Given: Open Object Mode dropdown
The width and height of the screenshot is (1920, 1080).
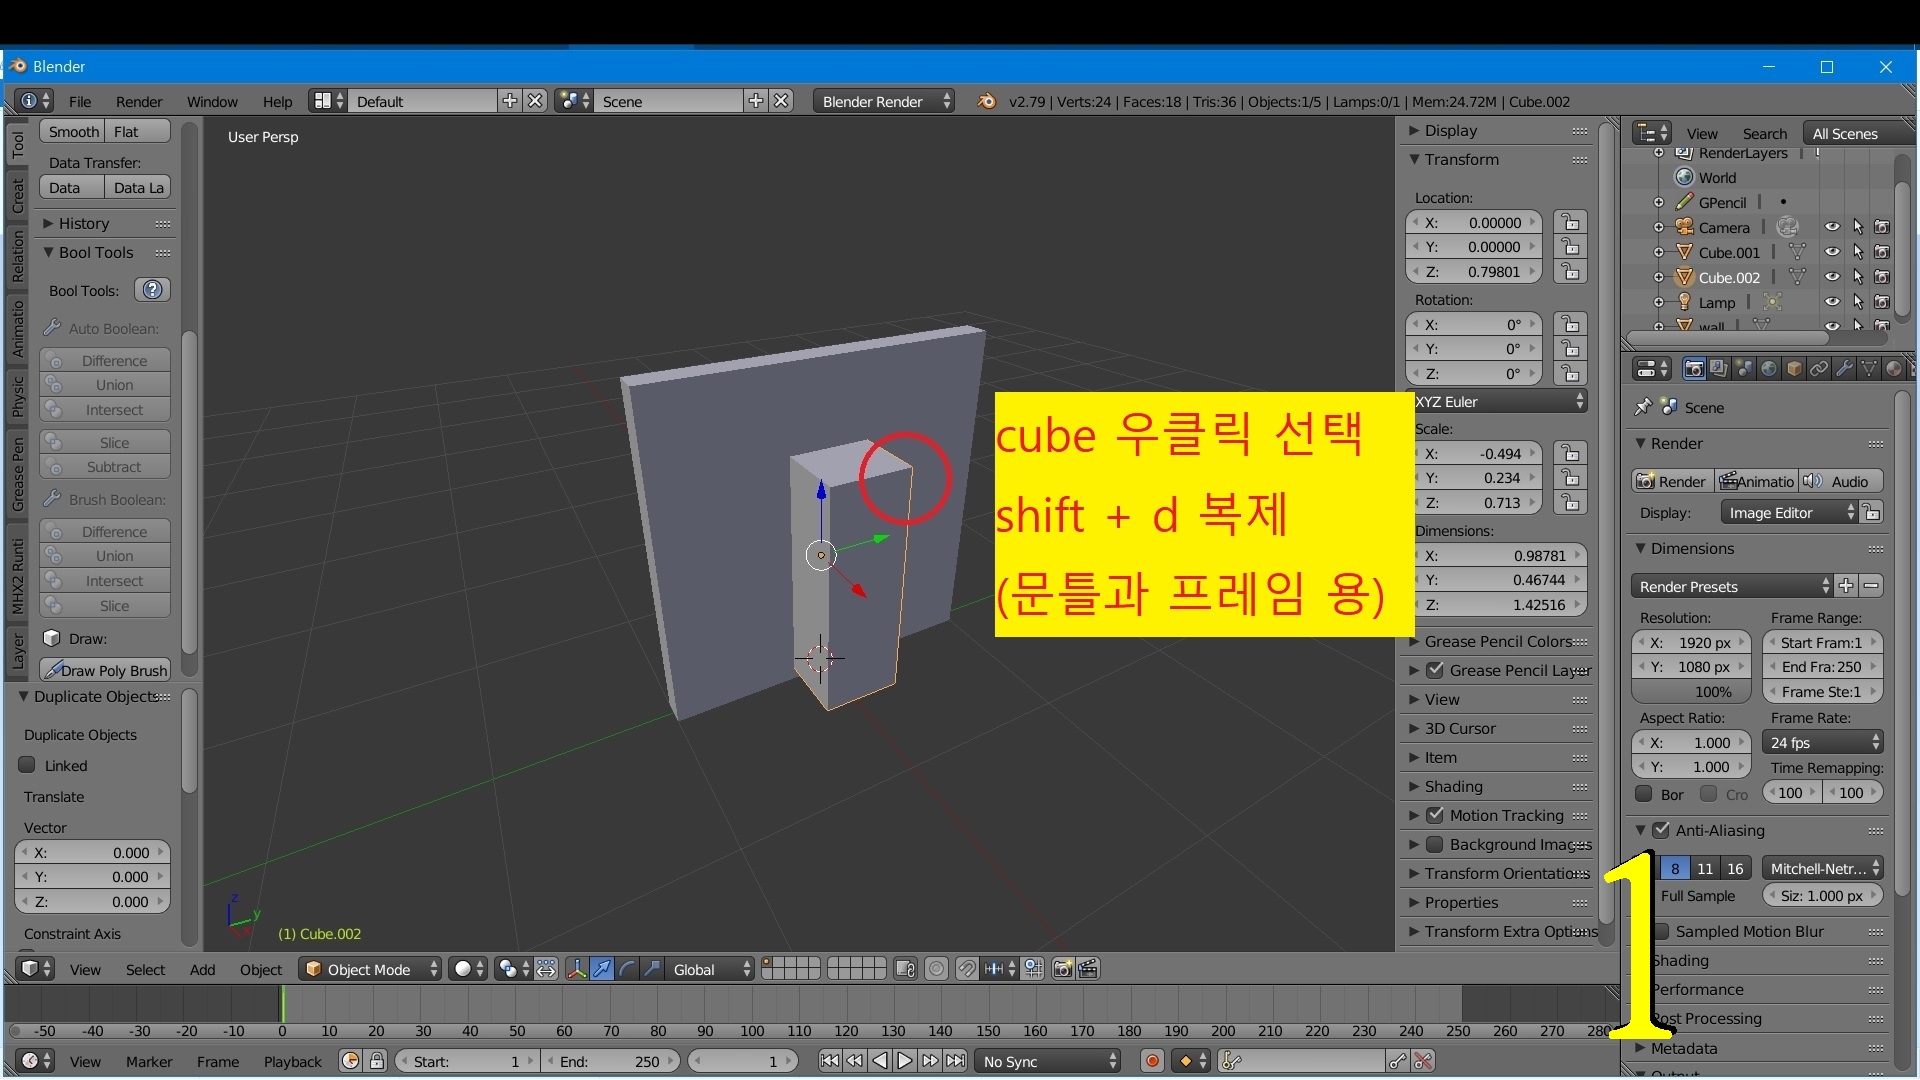Looking at the screenshot, I should coord(371,969).
